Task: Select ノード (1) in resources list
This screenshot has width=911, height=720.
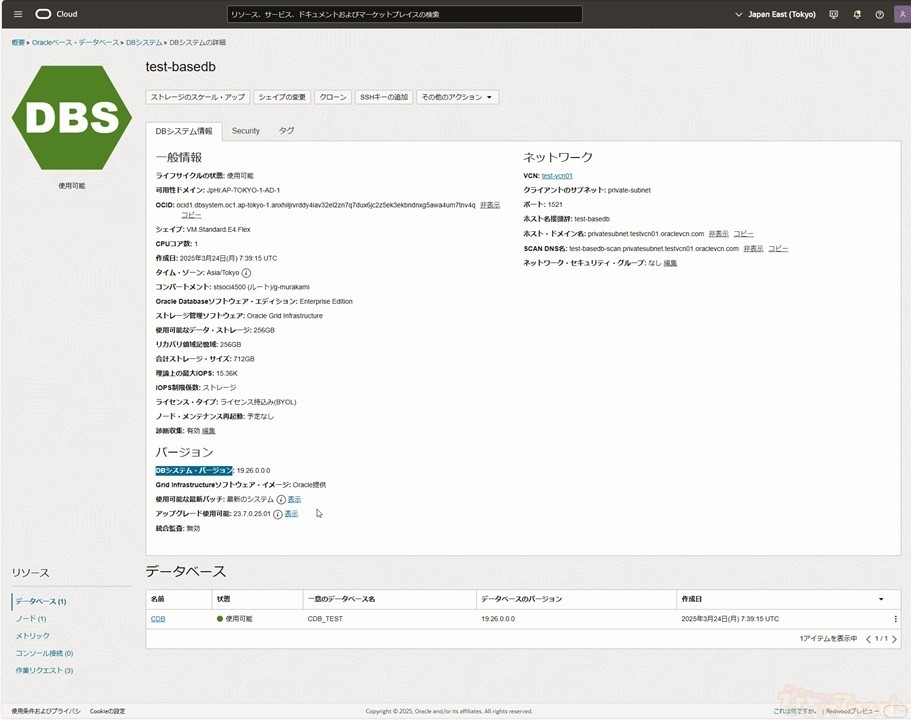Action: pos(31,619)
